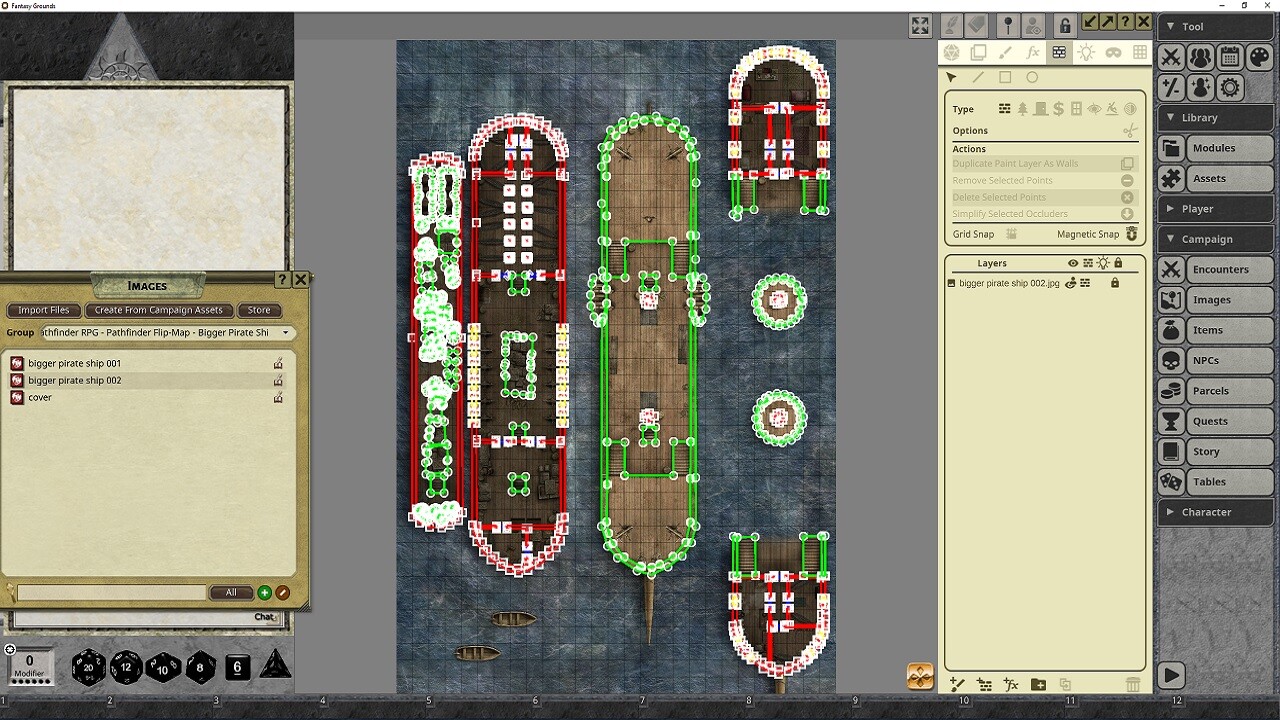Screen dimensions: 1280x720
Task: Select the wall occluder paint tool
Action: [1059, 52]
